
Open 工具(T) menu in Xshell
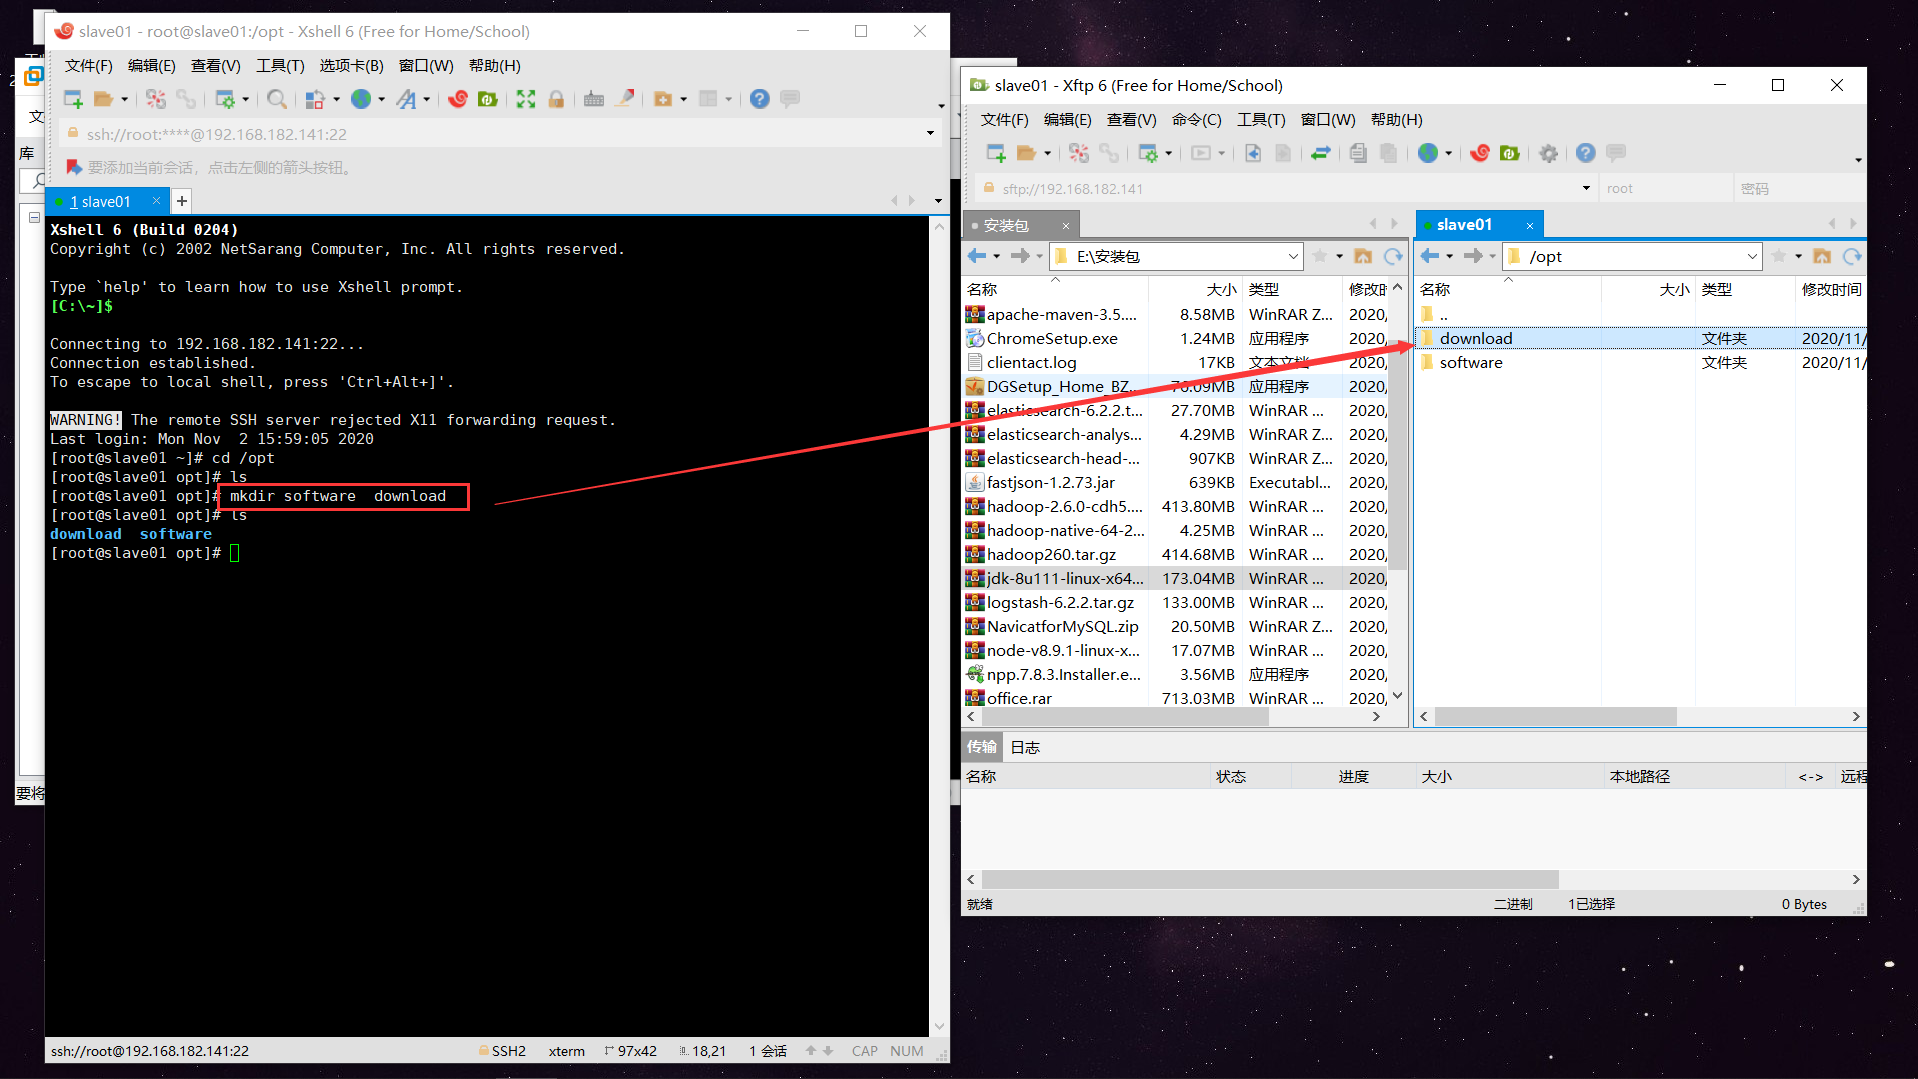click(x=280, y=66)
